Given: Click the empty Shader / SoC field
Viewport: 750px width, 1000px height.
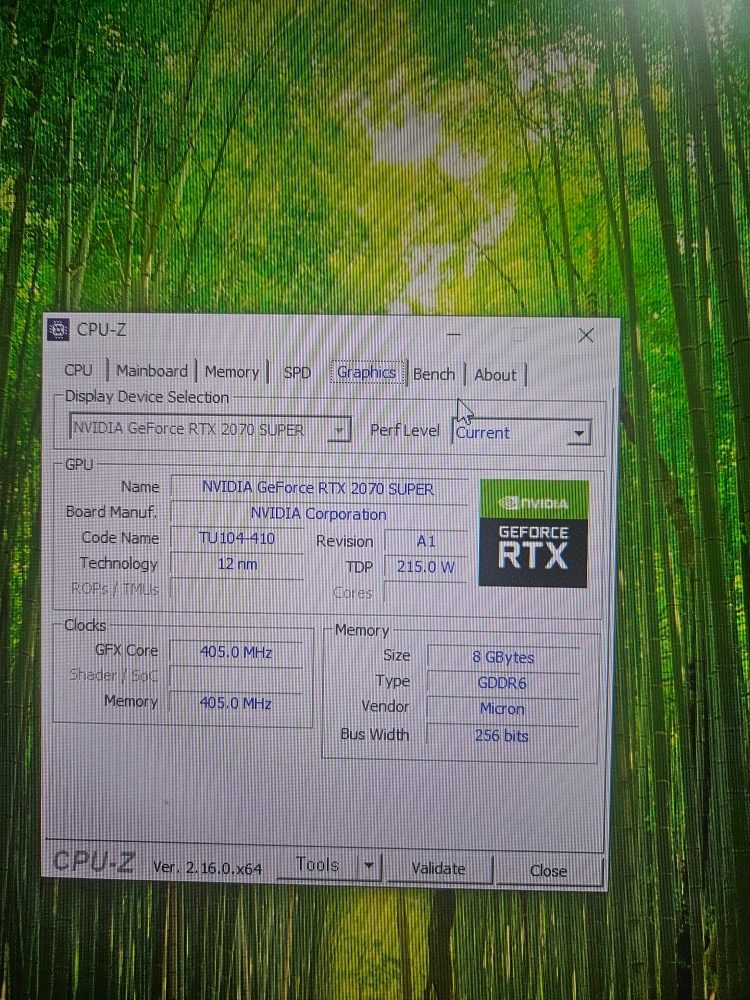Looking at the screenshot, I should pyautogui.click(x=236, y=677).
